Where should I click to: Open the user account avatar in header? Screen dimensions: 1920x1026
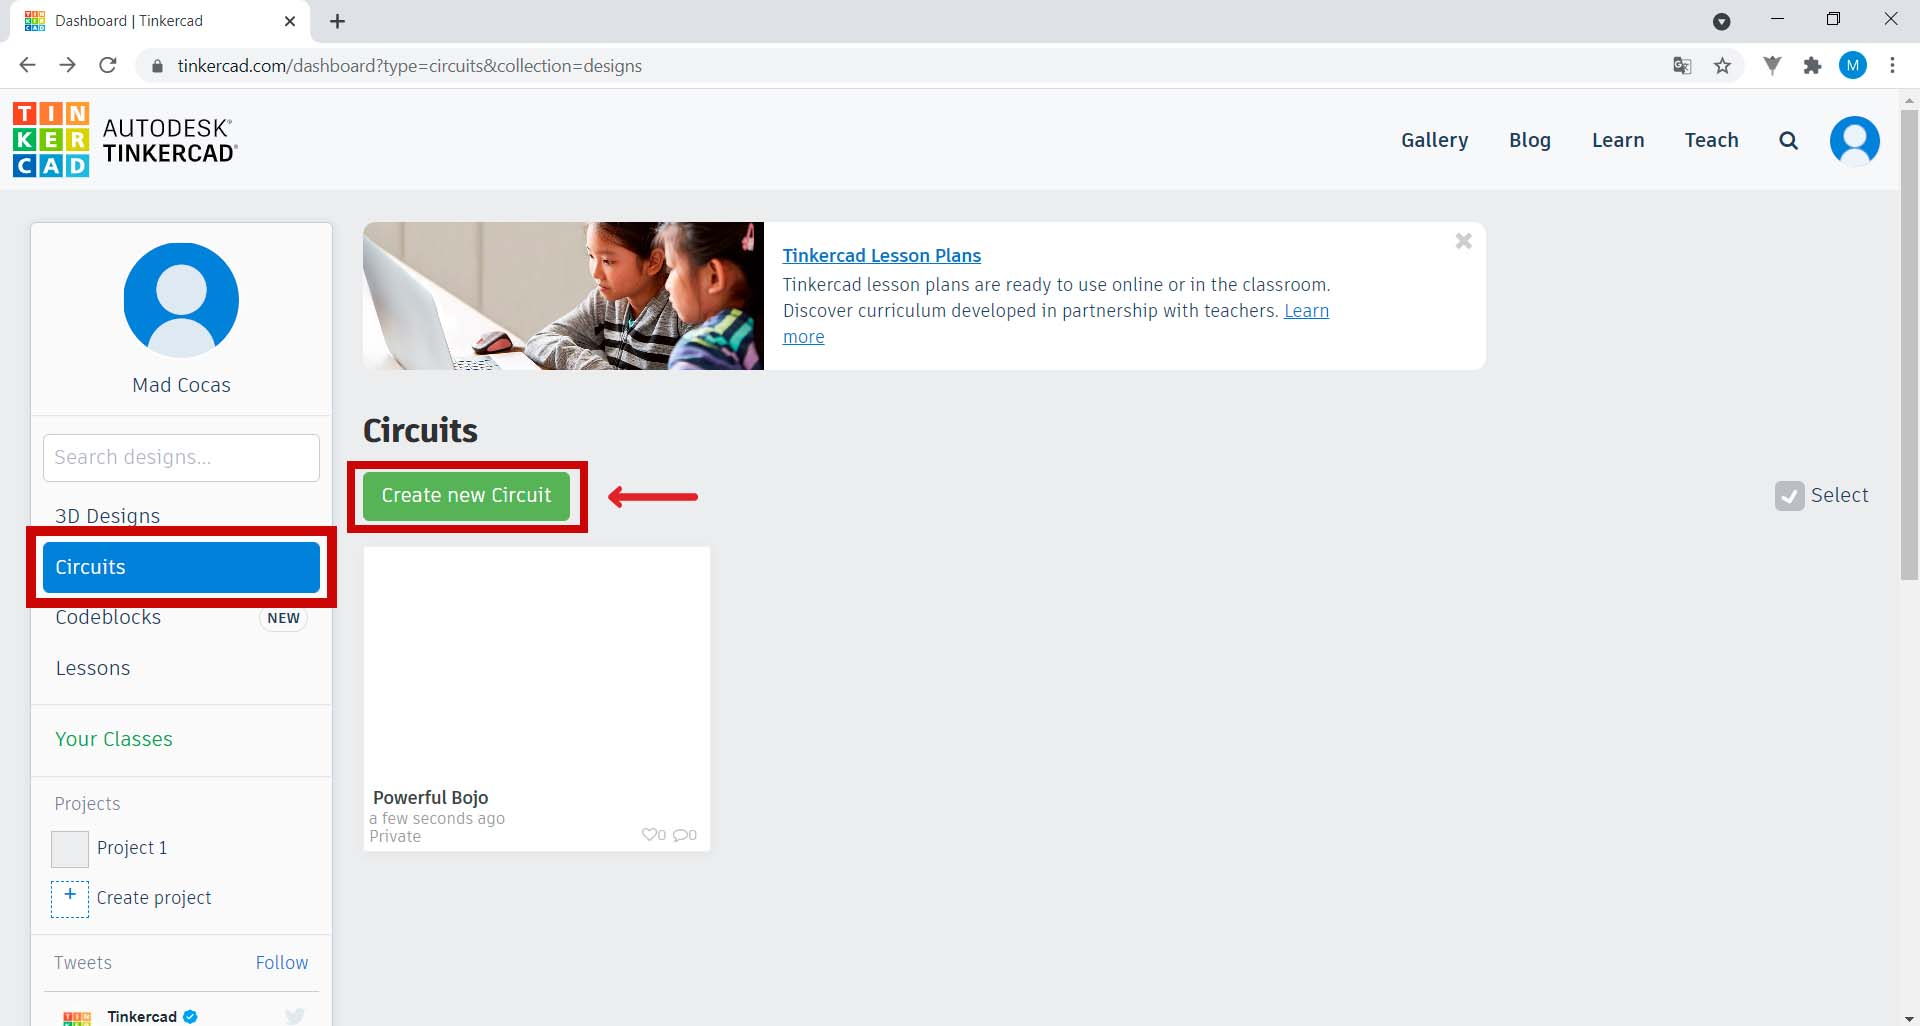[1854, 141]
